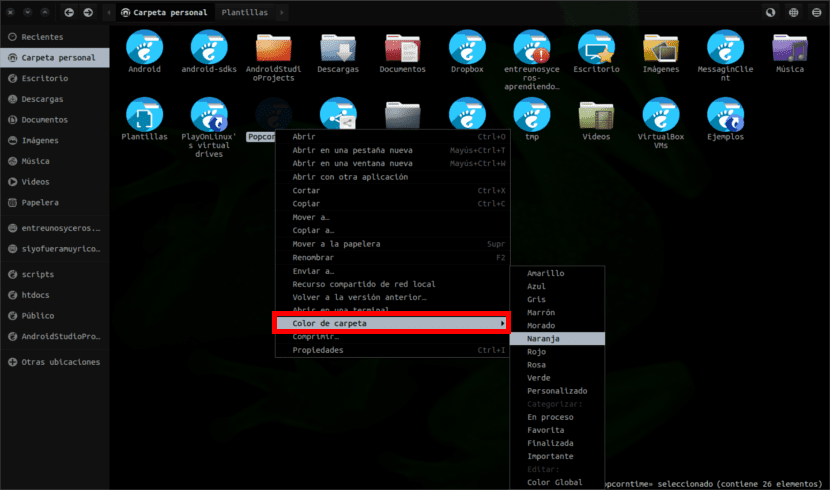Screen dimensions: 830x490
Task: Choose Color Global in submenu
Action: point(557,483)
